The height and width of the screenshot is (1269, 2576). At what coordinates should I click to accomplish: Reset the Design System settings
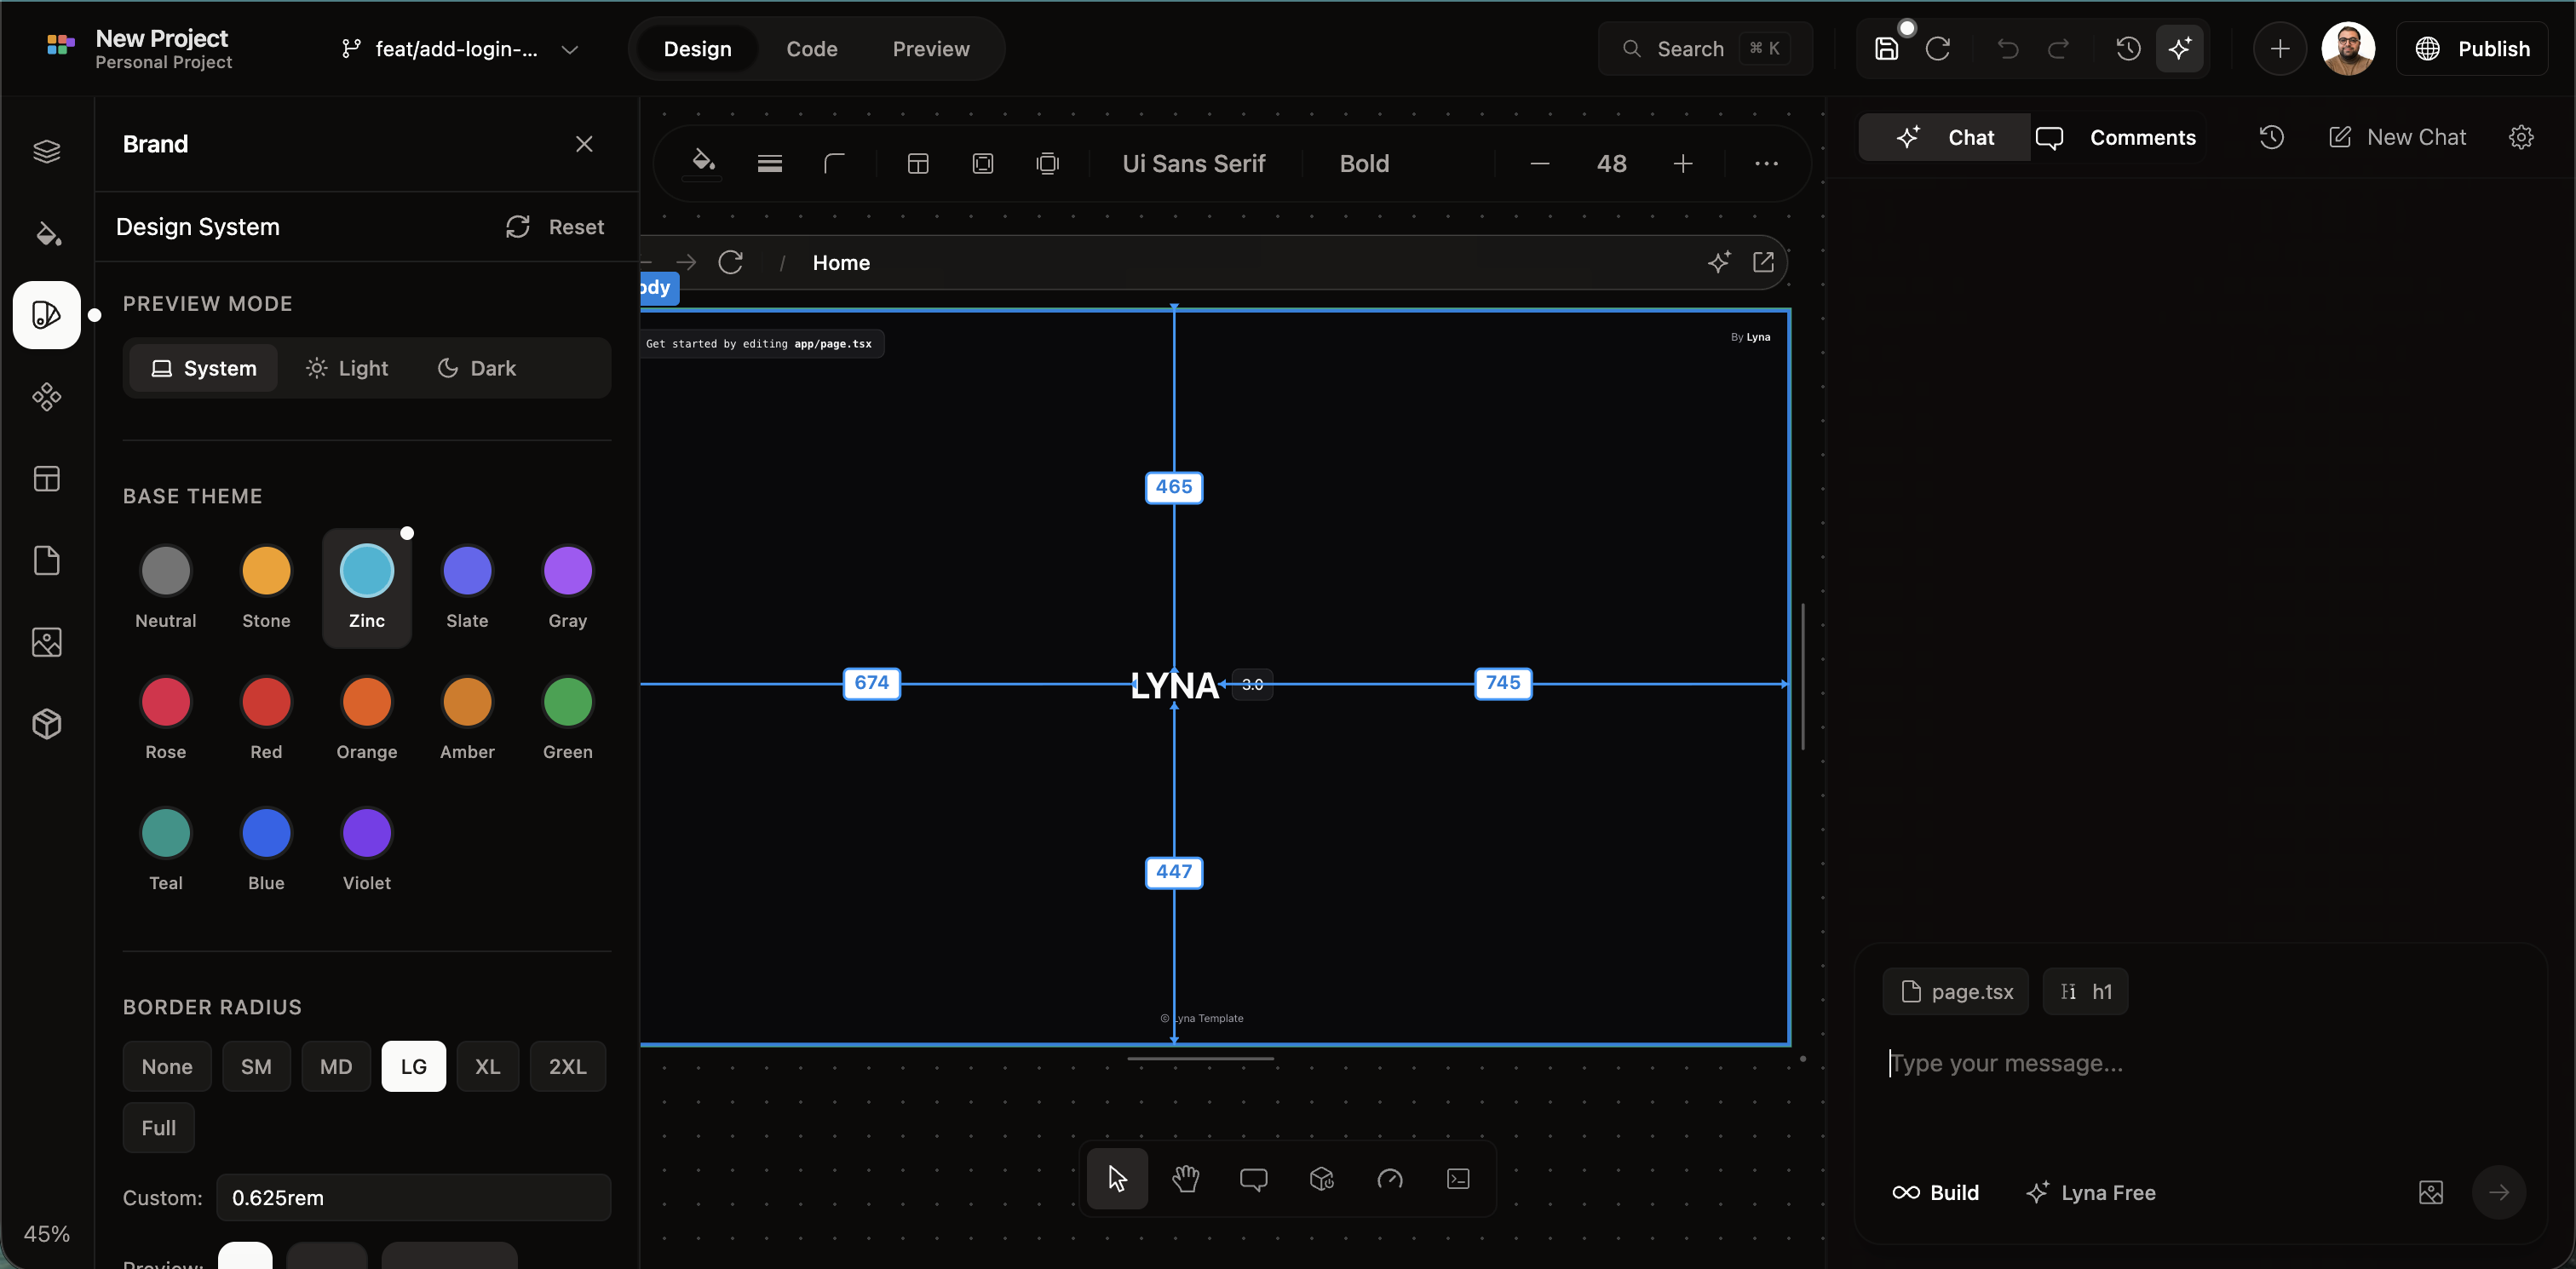coord(555,226)
